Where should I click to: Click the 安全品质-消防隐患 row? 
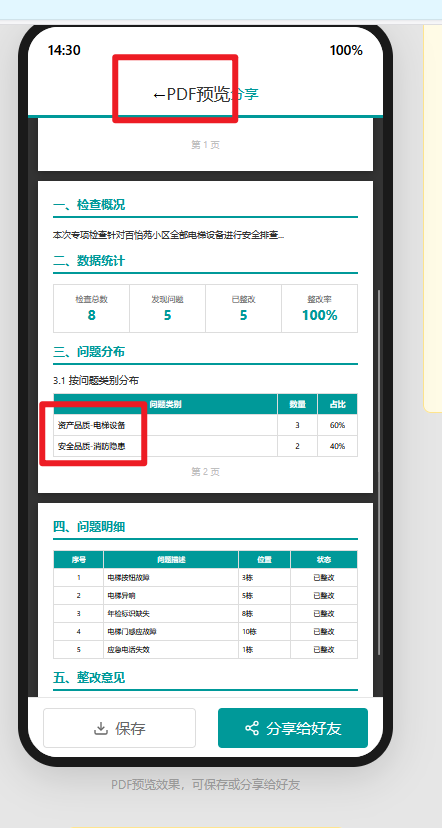205,446
